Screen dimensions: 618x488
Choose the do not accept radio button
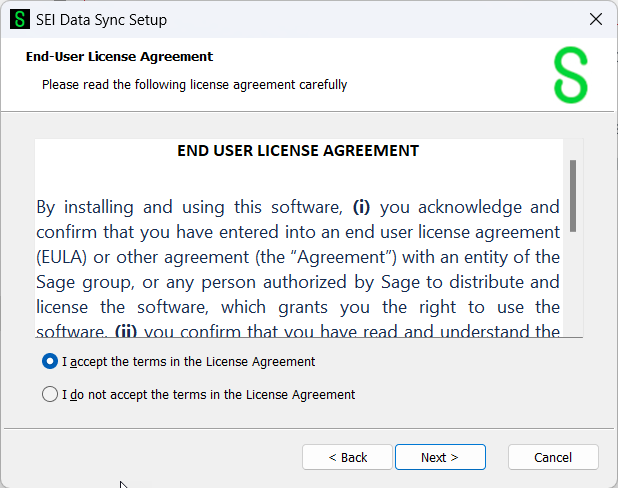click(x=50, y=395)
